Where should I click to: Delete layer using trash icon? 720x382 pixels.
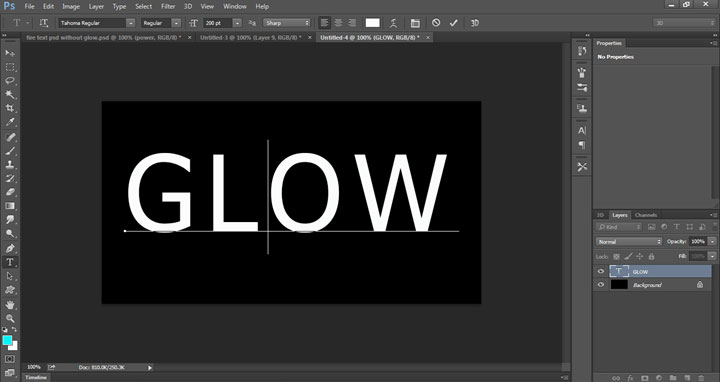701,378
